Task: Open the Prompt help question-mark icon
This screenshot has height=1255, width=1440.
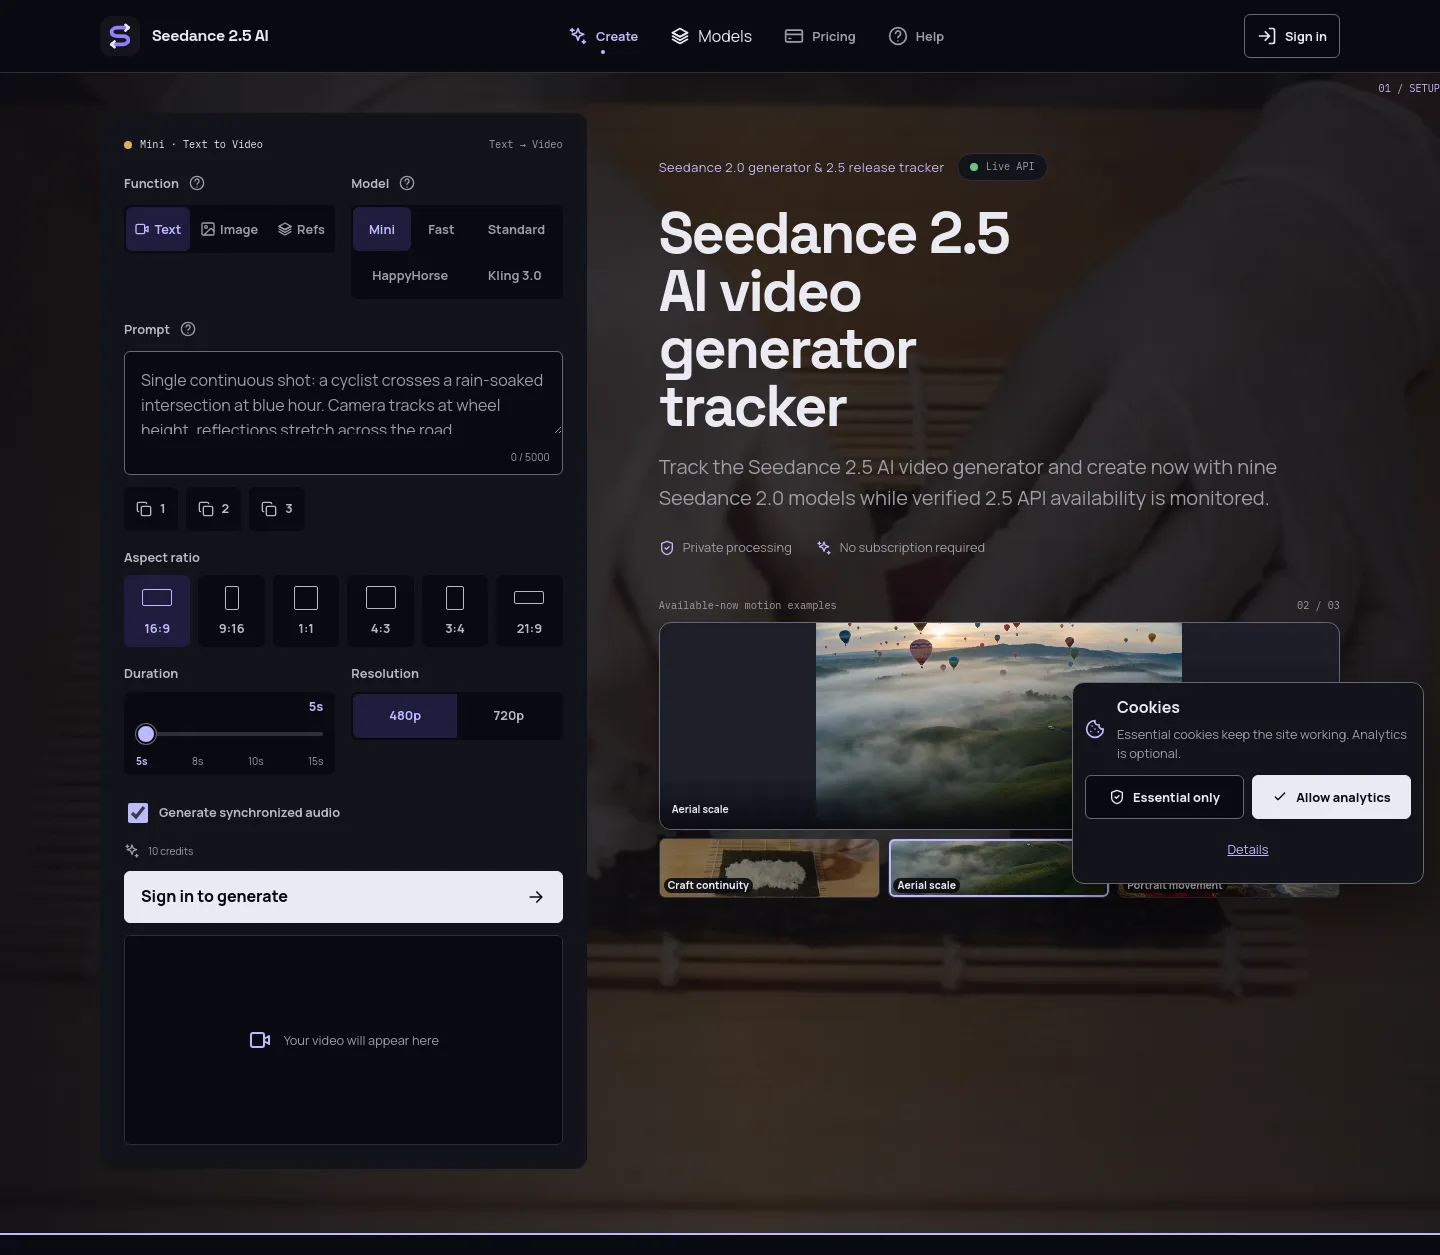Action: tap(188, 329)
